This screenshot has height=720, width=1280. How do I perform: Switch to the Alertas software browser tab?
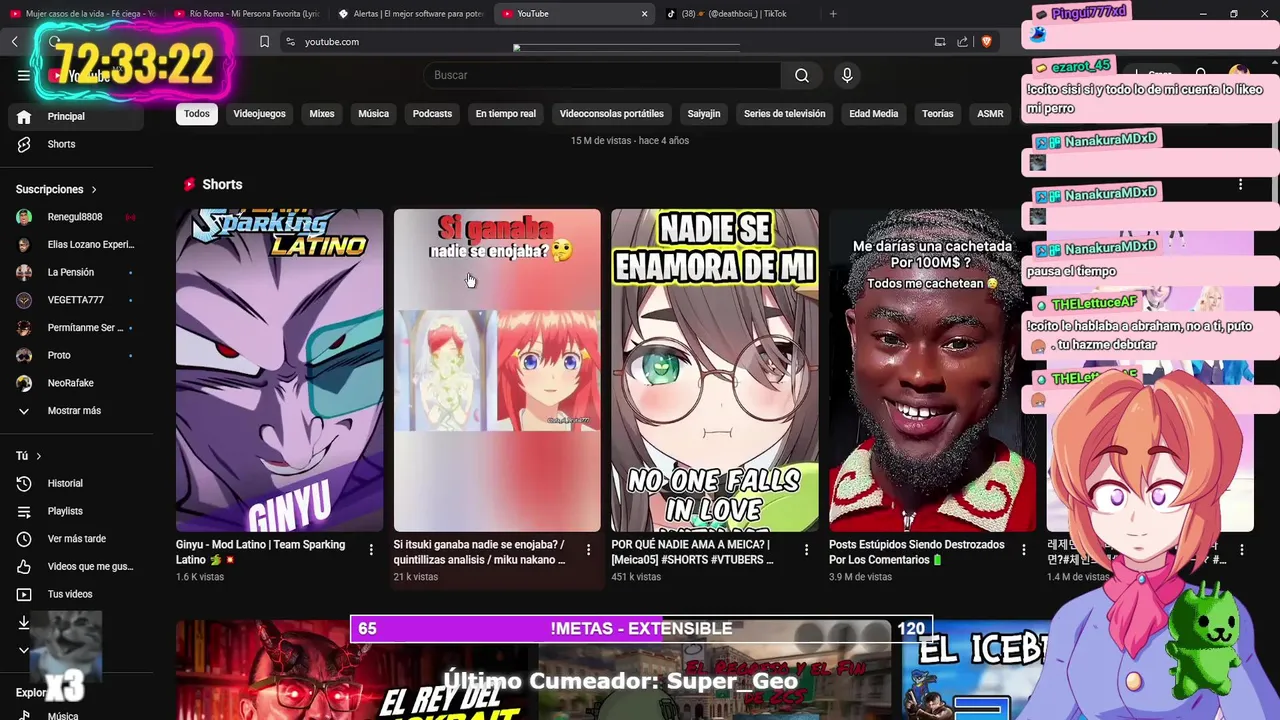[410, 14]
